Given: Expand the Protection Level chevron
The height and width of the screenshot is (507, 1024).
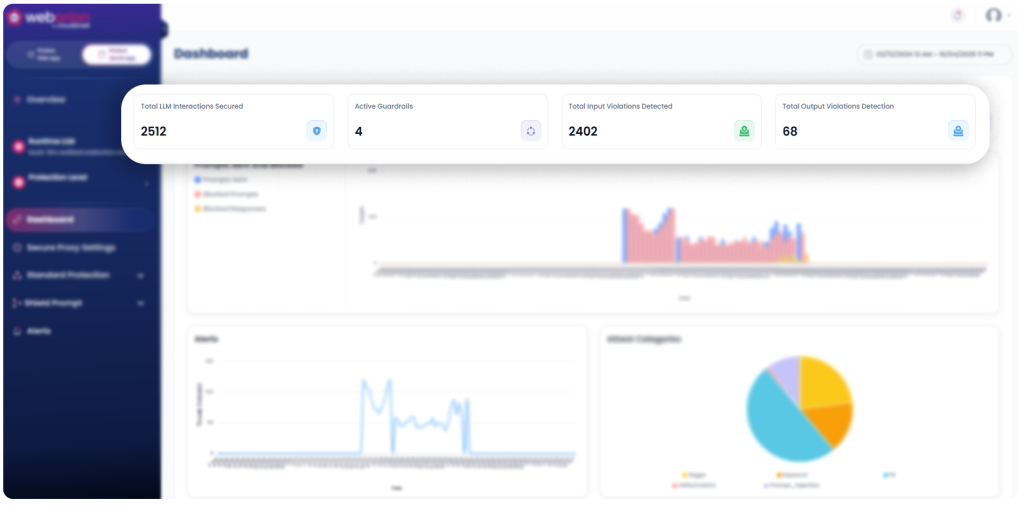Looking at the screenshot, I should click(x=146, y=184).
